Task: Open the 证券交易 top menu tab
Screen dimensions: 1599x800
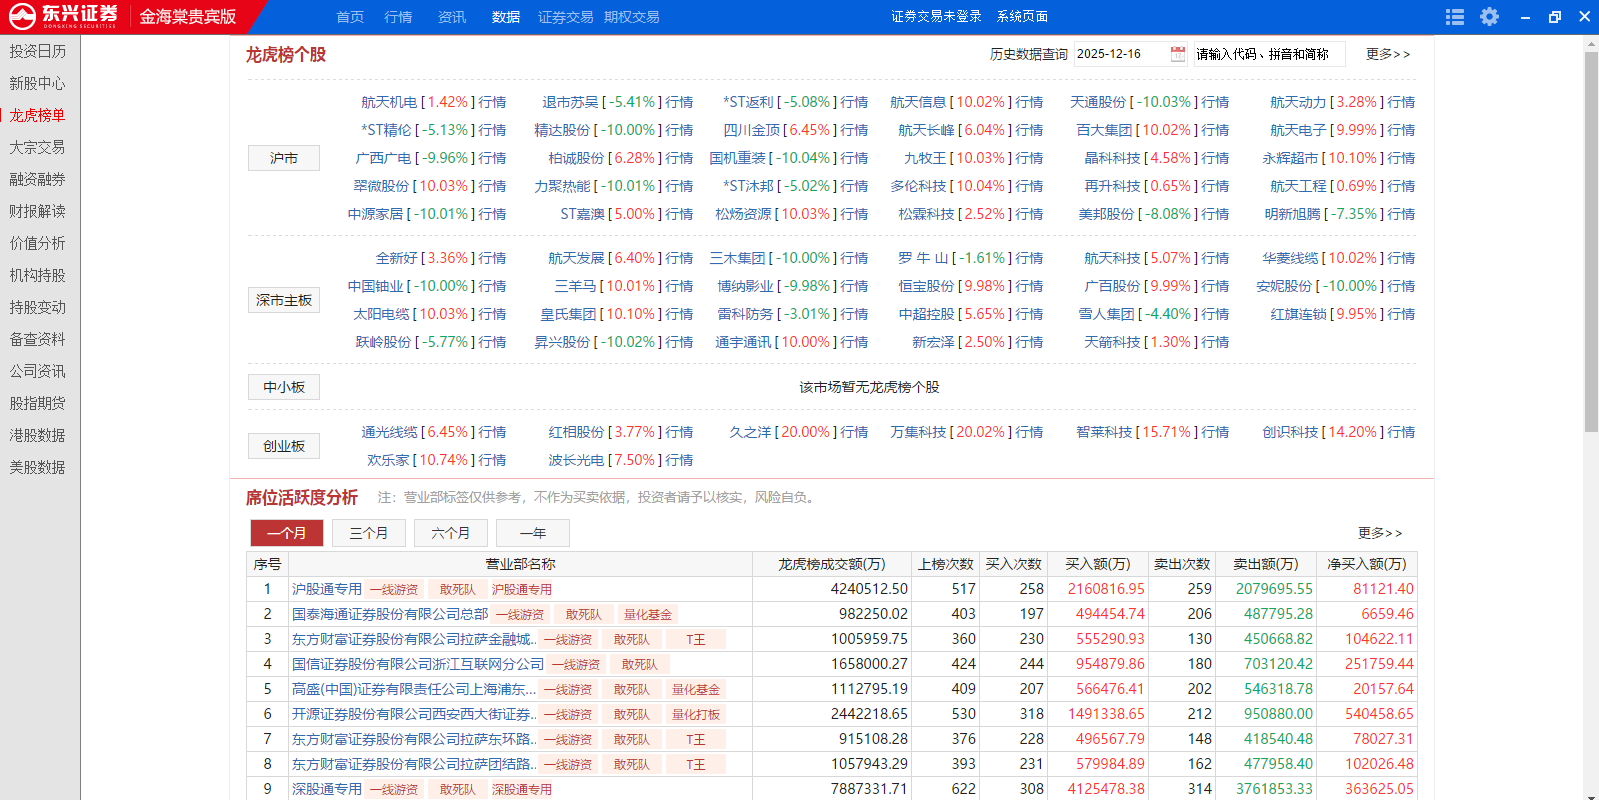Action: 565,17
